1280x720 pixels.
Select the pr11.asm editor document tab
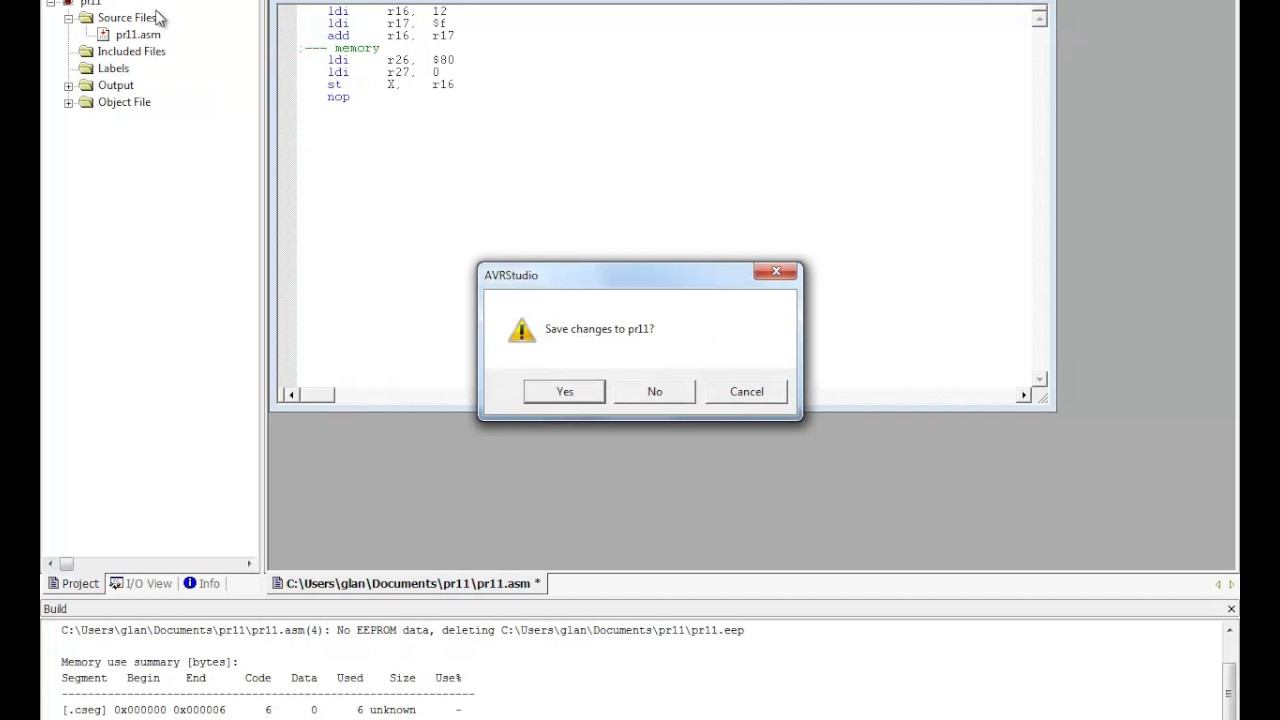pyautogui.click(x=406, y=584)
